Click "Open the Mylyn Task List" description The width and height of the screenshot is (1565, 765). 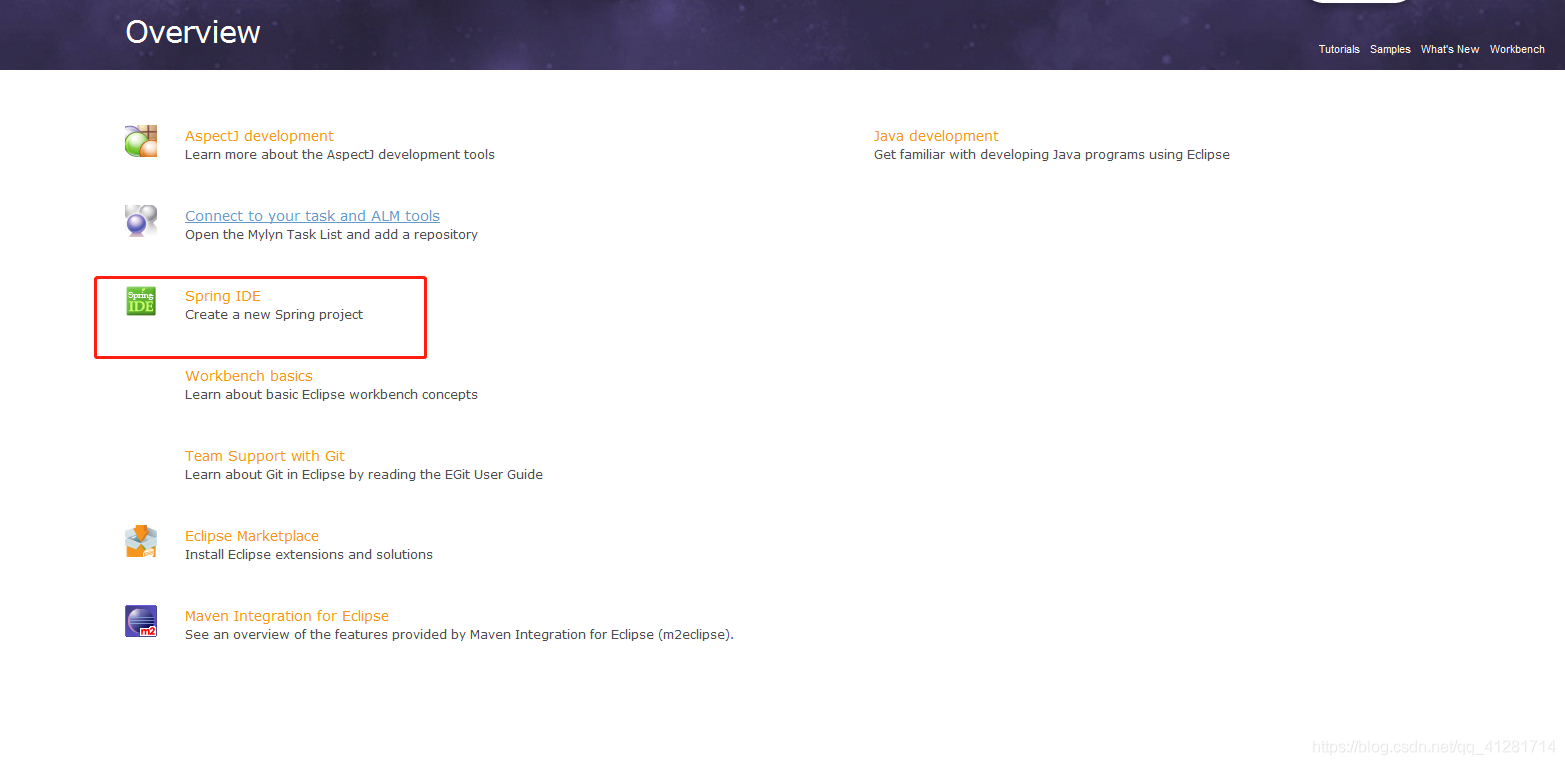(331, 235)
